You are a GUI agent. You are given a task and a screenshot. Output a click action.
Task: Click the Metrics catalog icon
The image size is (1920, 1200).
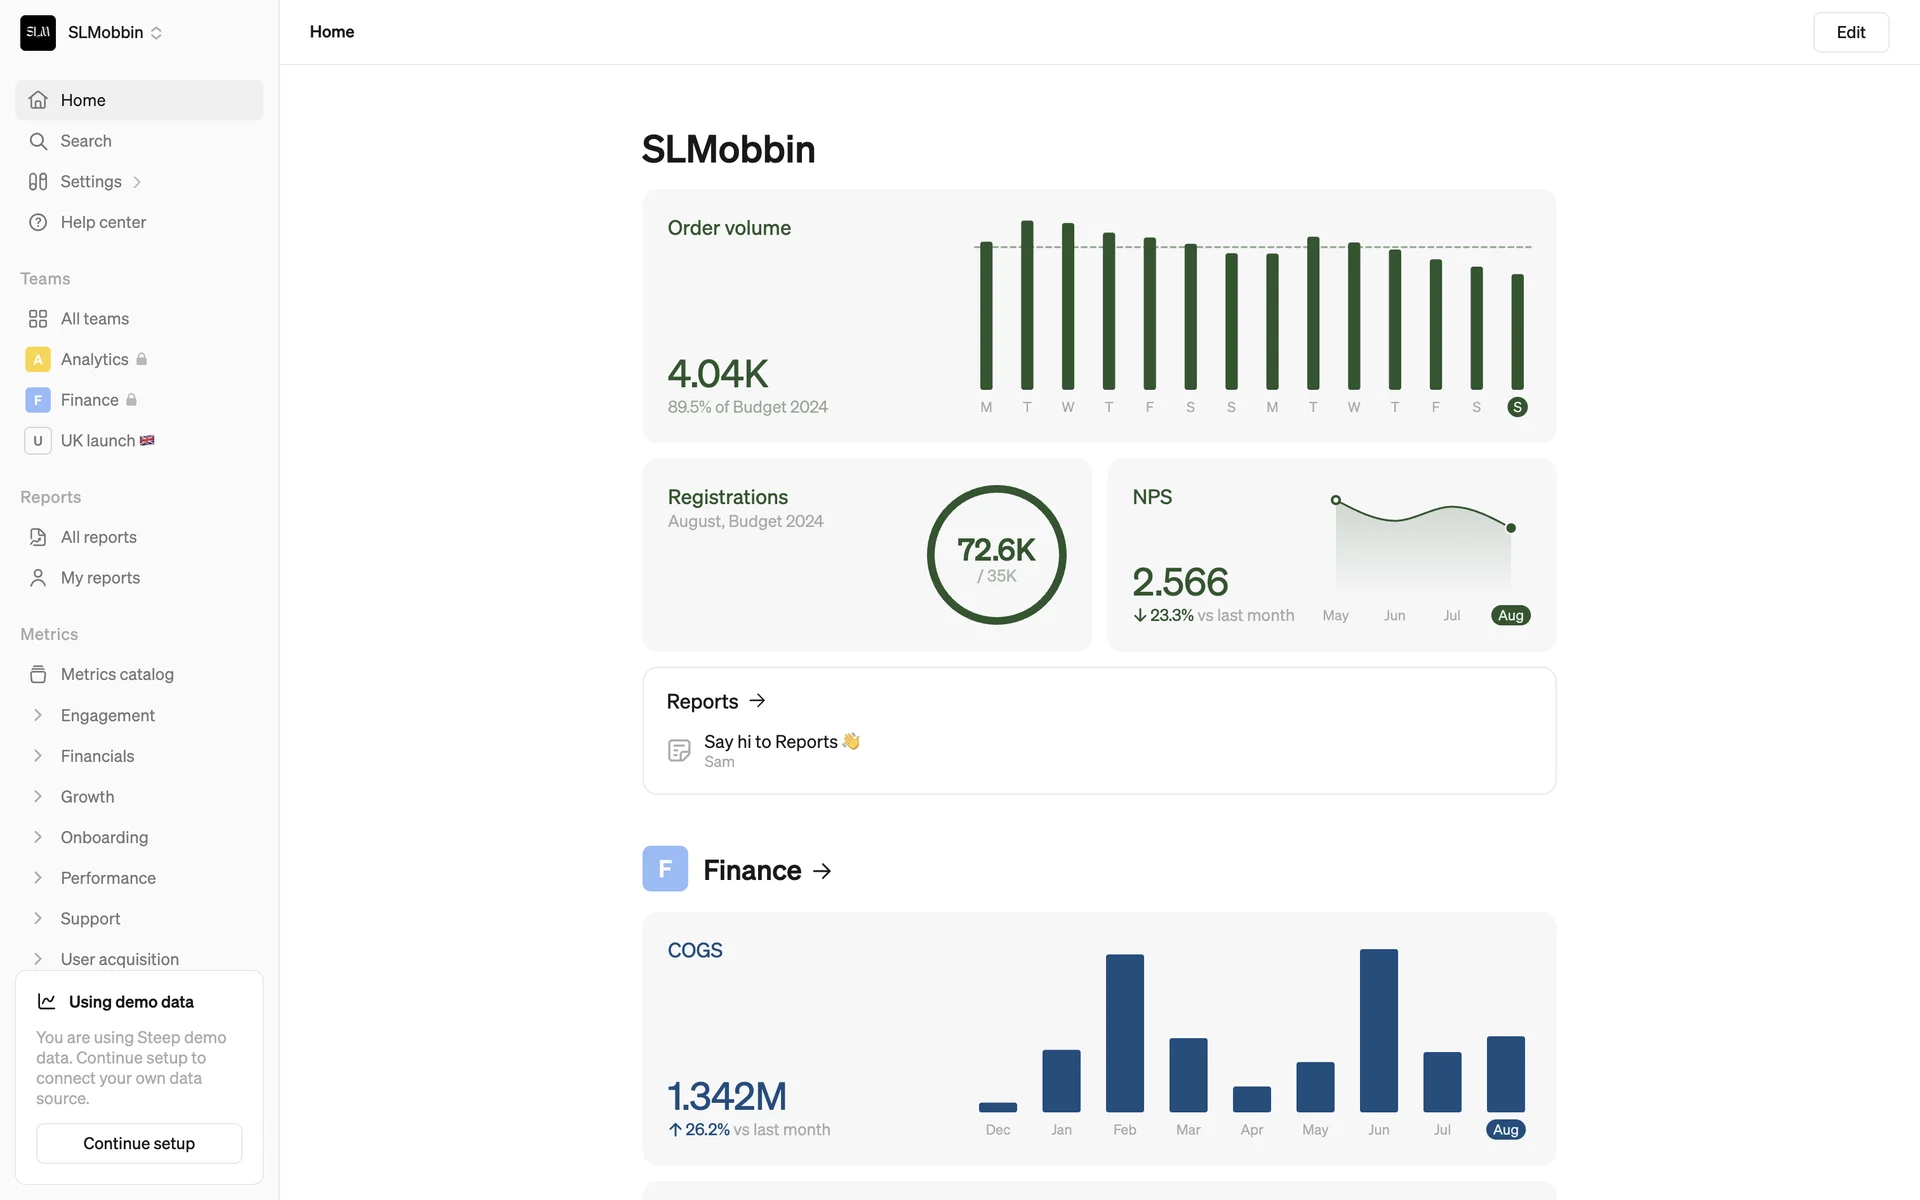pos(38,674)
